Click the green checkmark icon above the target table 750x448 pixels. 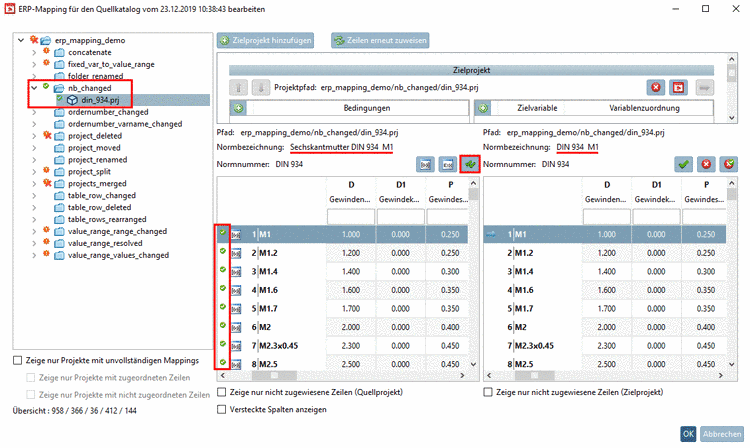pyautogui.click(x=683, y=164)
